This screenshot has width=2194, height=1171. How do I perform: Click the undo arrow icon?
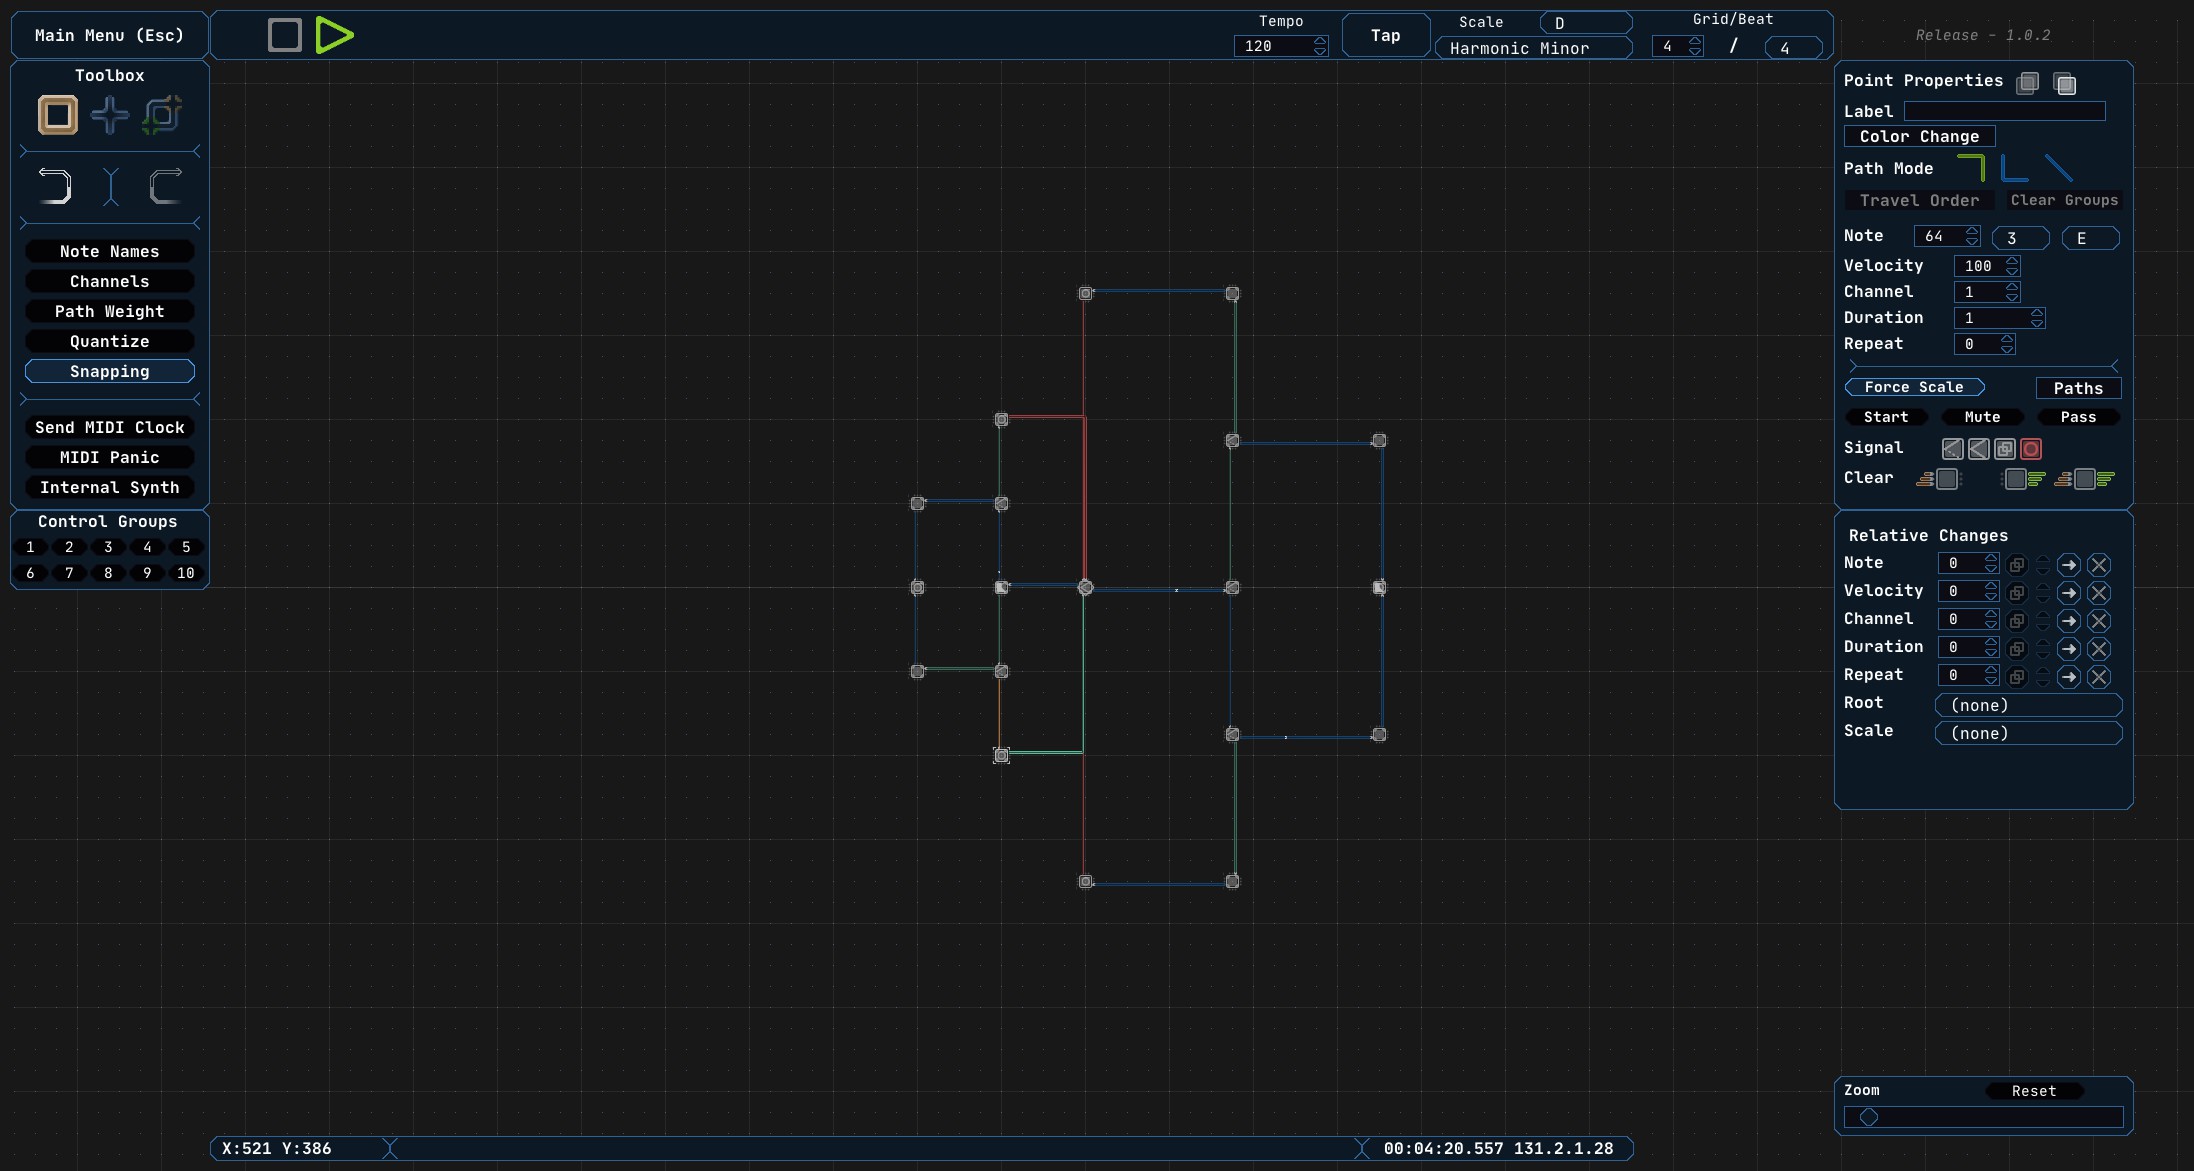point(55,186)
